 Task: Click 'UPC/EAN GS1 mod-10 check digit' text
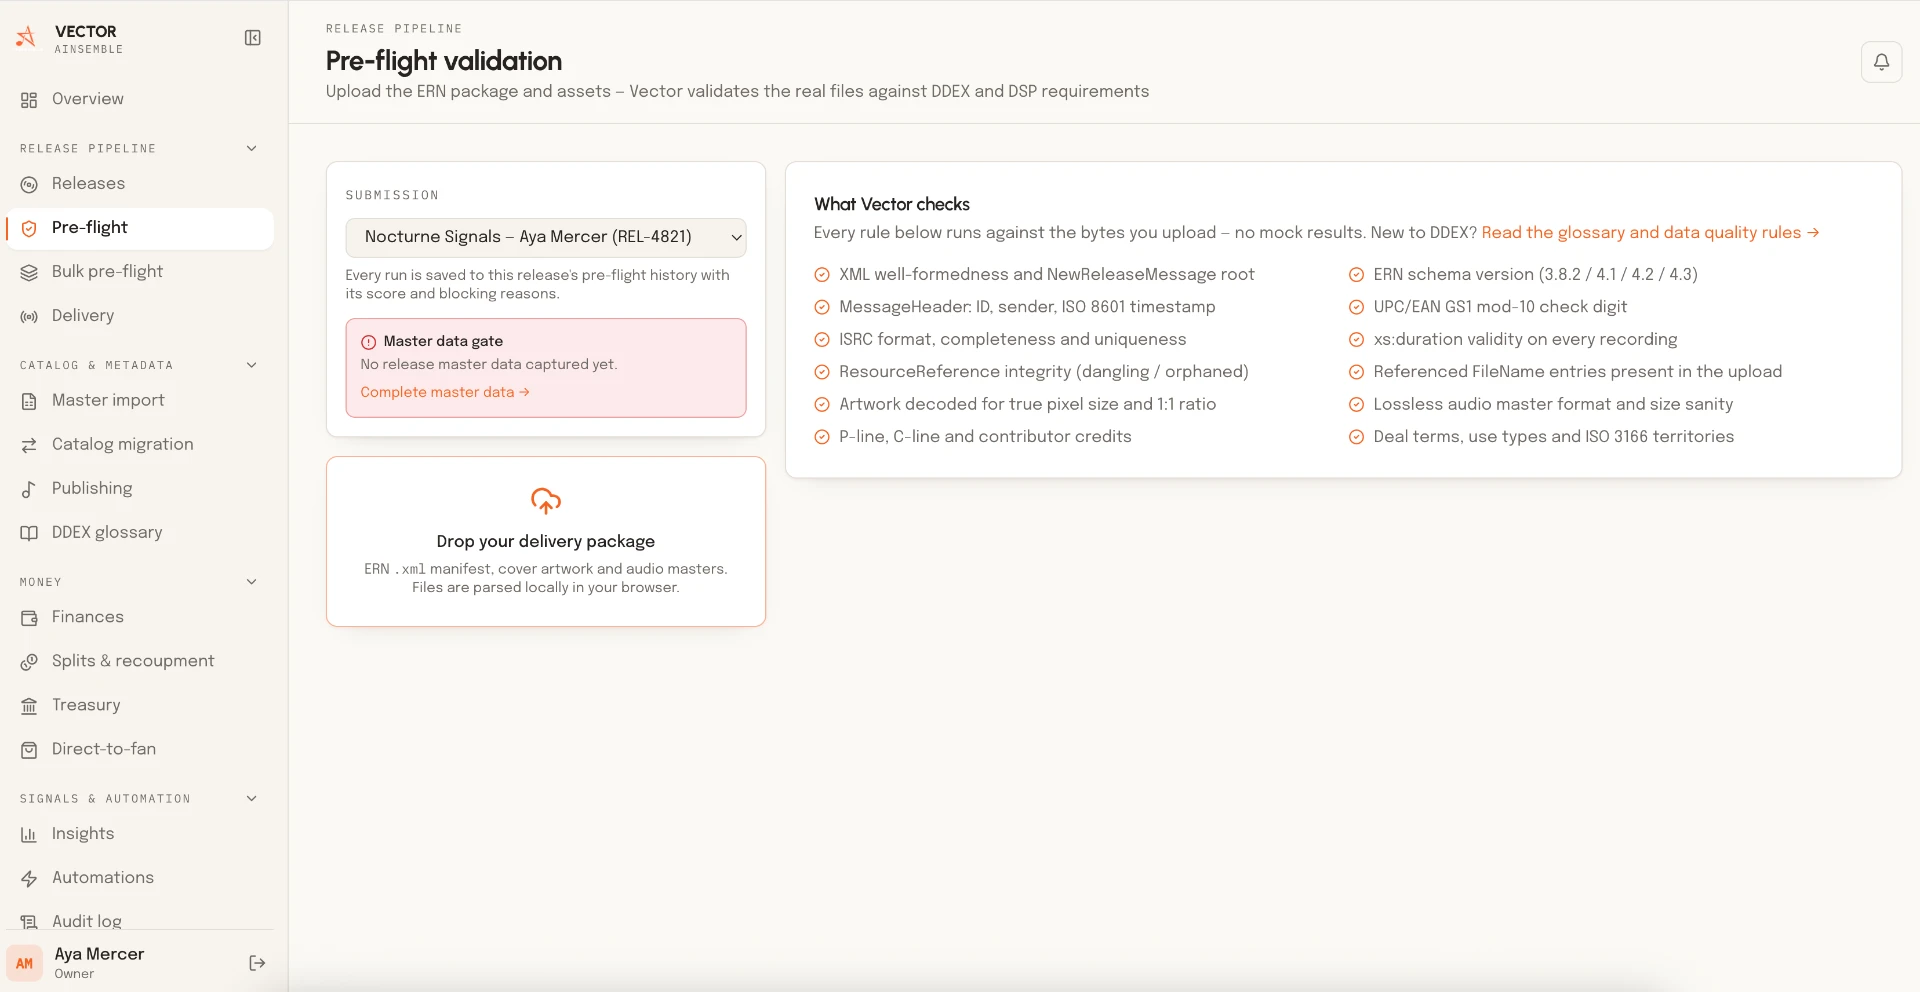1500,307
